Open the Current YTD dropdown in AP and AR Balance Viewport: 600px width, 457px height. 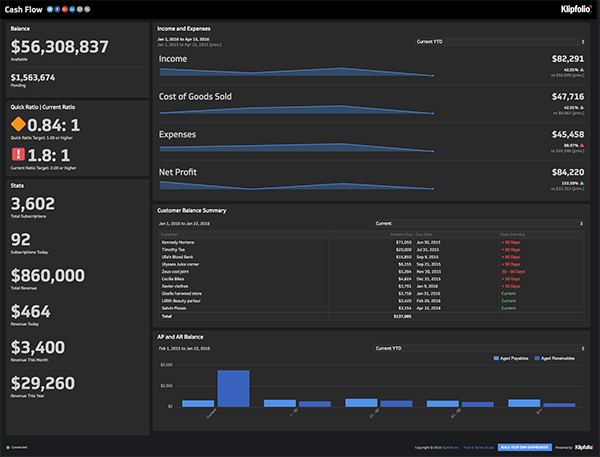479,348
